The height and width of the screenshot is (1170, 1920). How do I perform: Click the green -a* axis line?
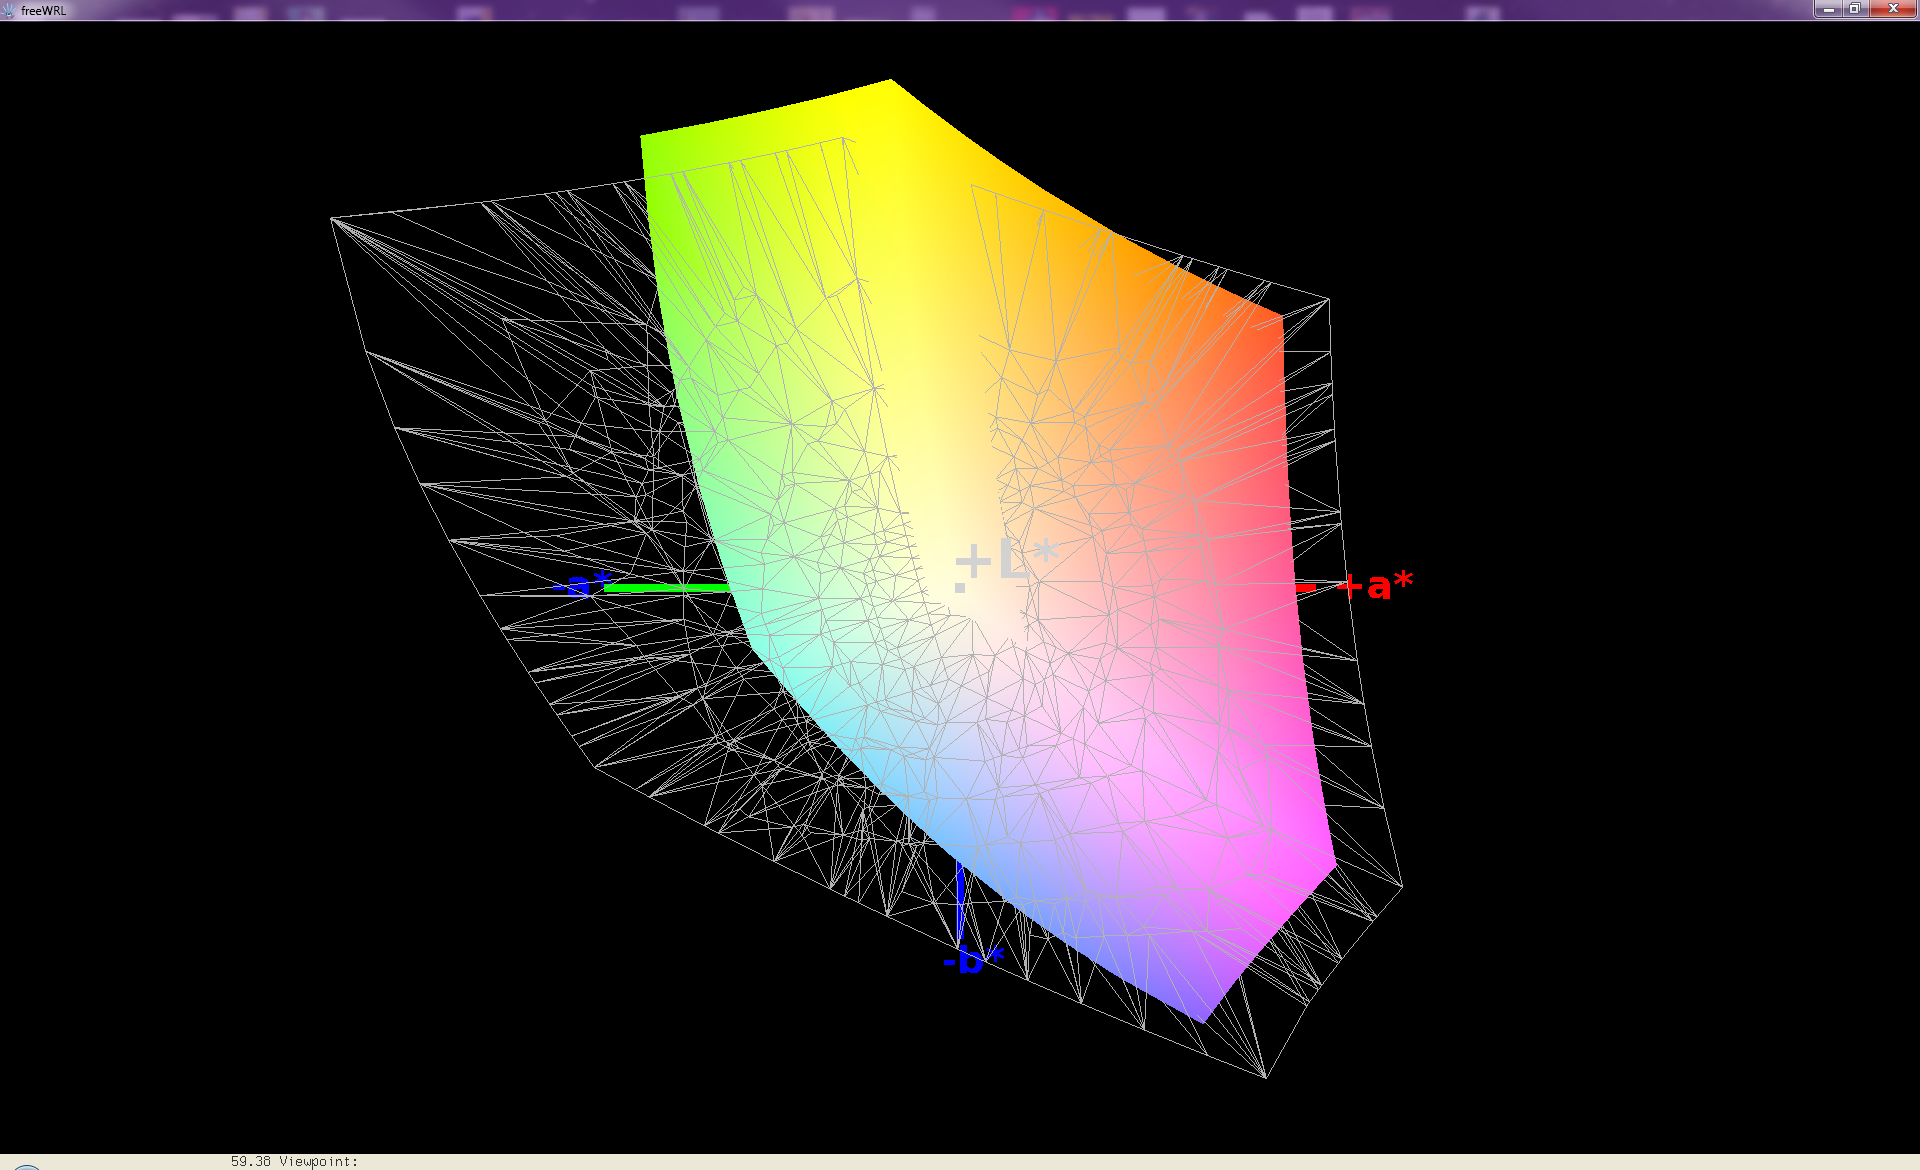665,588
